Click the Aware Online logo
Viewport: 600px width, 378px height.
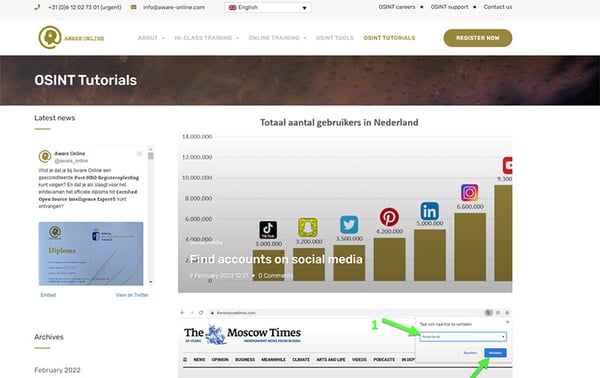[x=71, y=37]
